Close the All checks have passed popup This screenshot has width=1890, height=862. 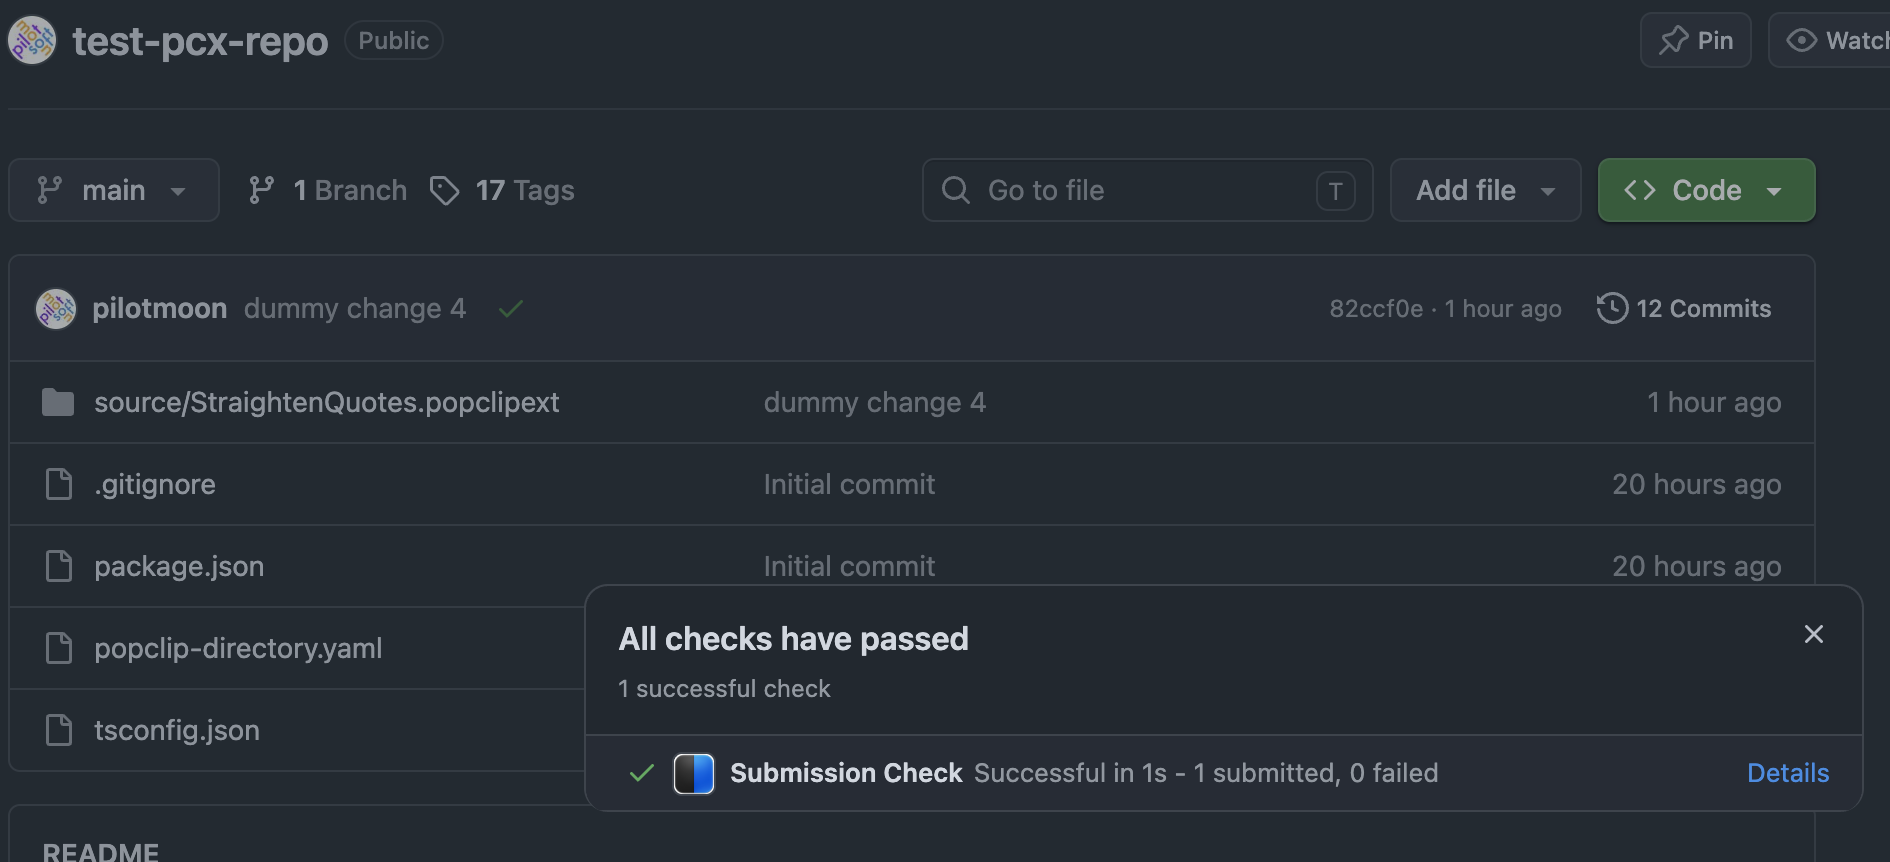tap(1814, 634)
